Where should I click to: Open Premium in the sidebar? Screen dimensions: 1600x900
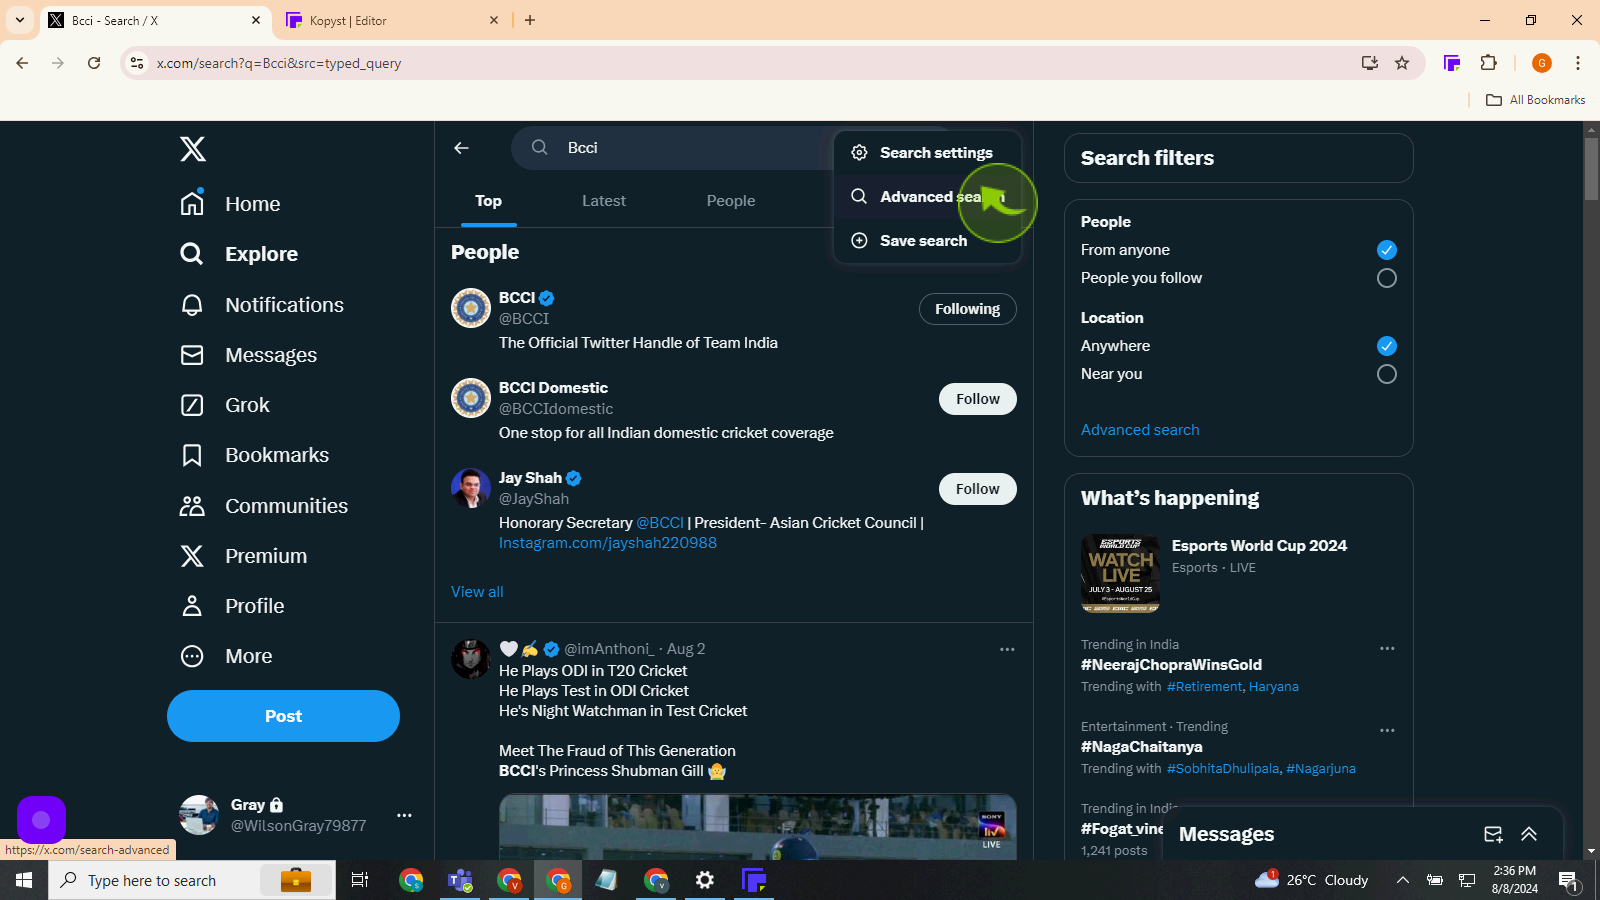[243, 556]
